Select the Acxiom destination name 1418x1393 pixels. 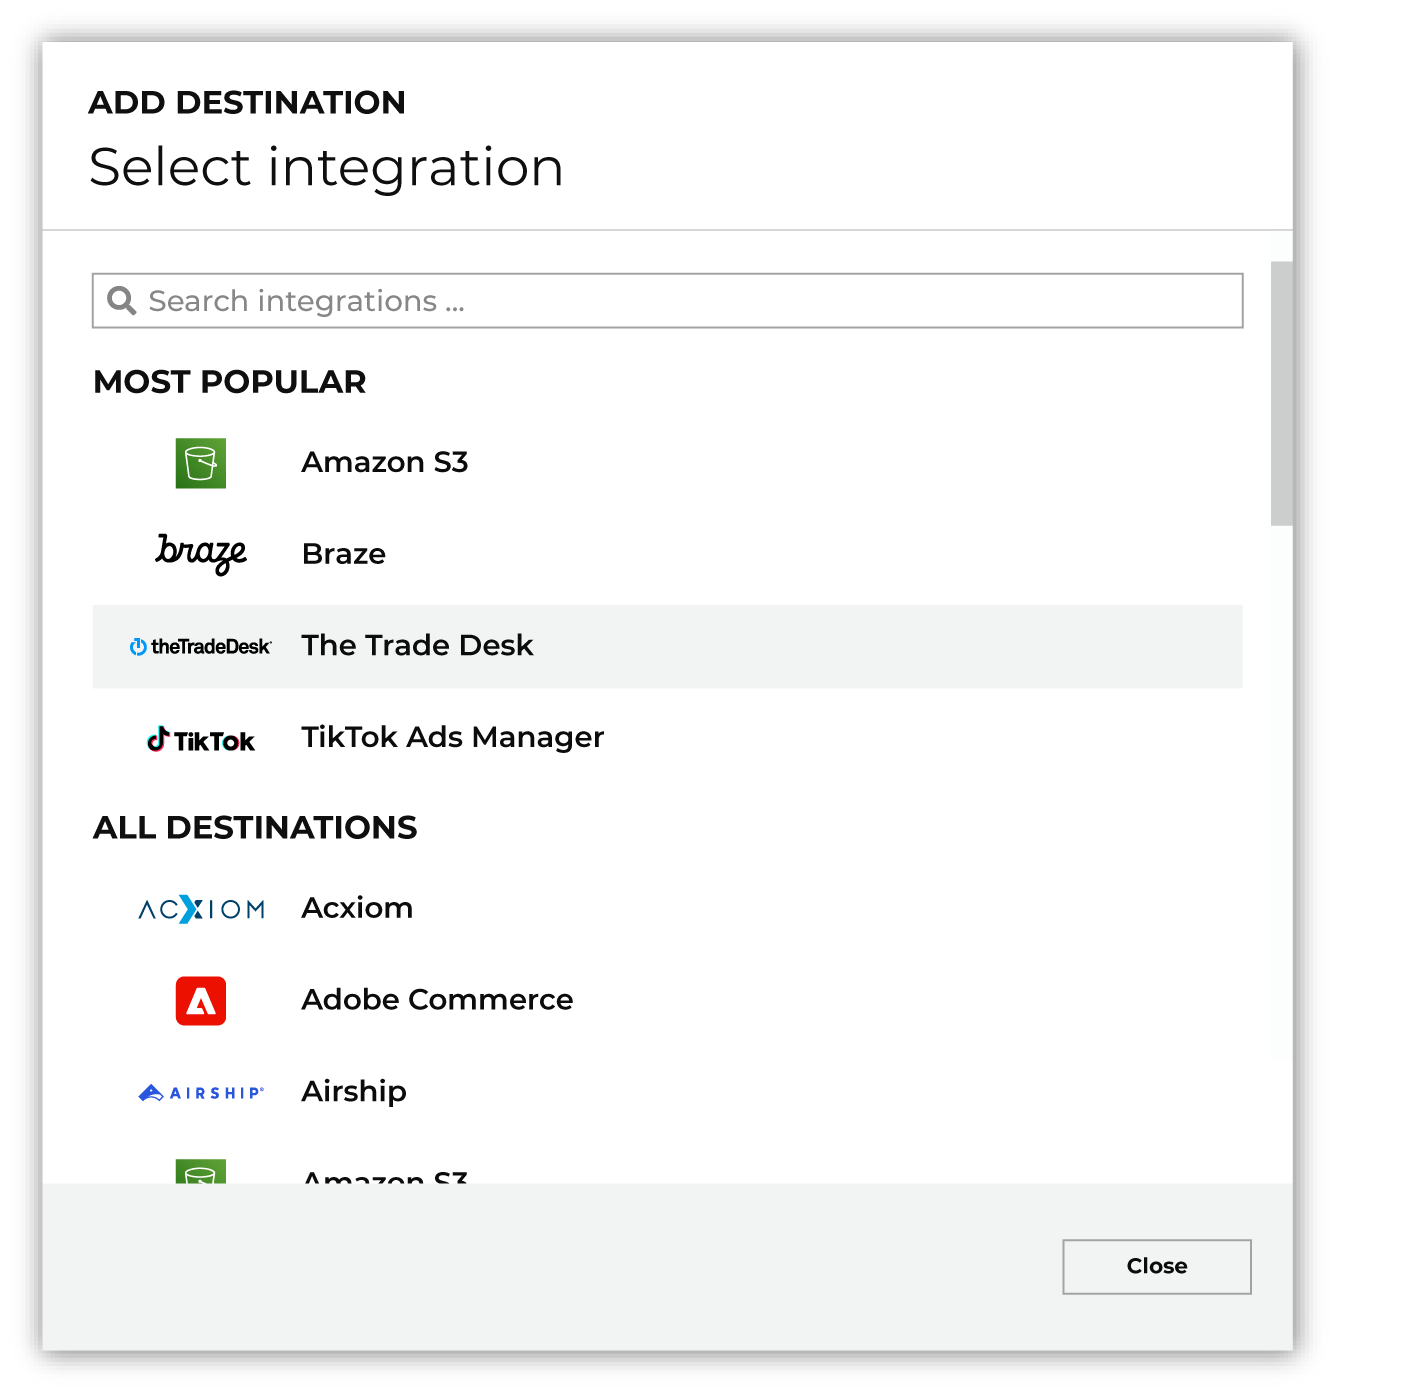(x=357, y=908)
